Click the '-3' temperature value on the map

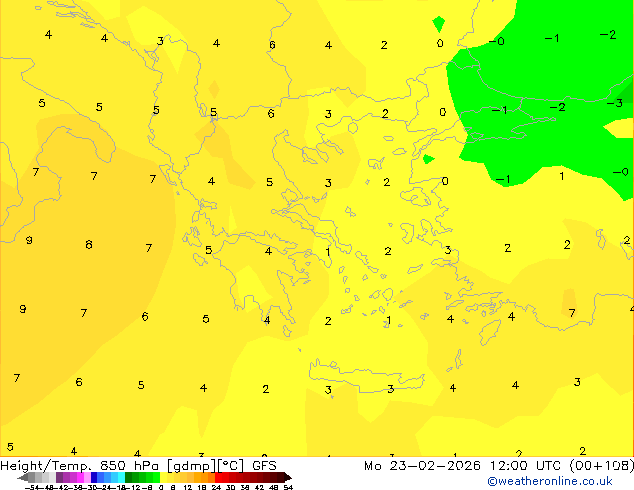point(615,103)
